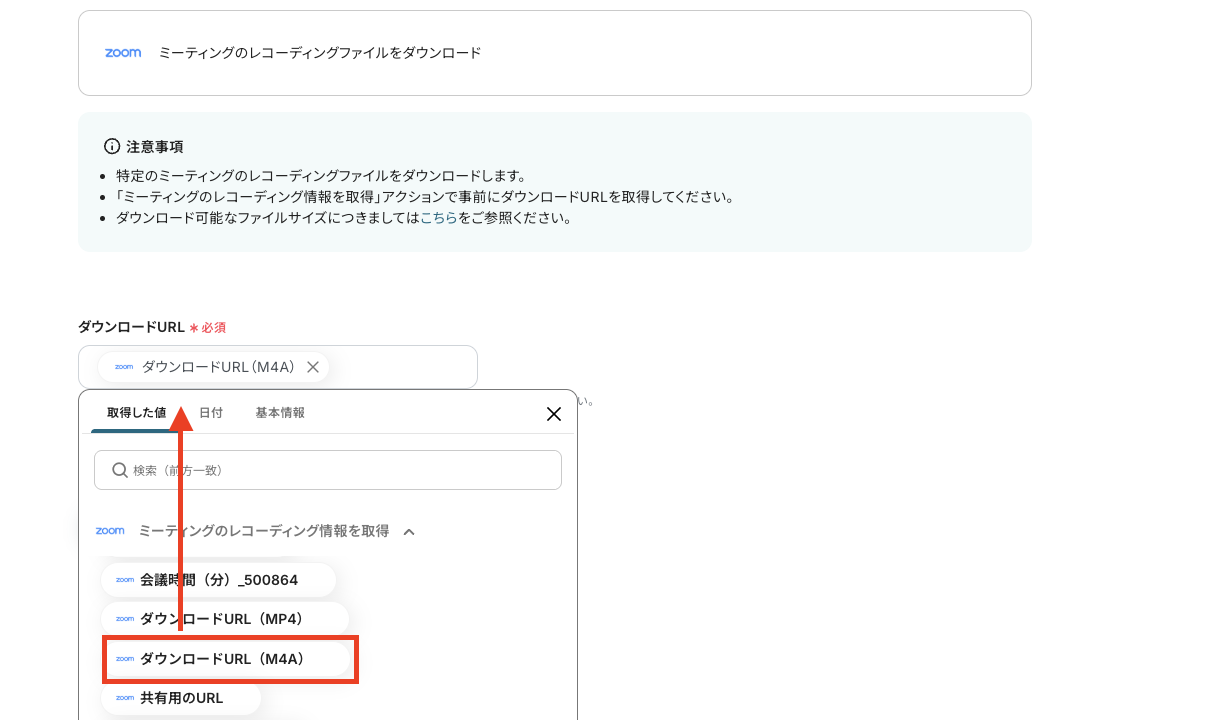Remove the ダウンロードURL（M4A） chip with its X
The width and height of the screenshot is (1212, 720).
(x=313, y=367)
